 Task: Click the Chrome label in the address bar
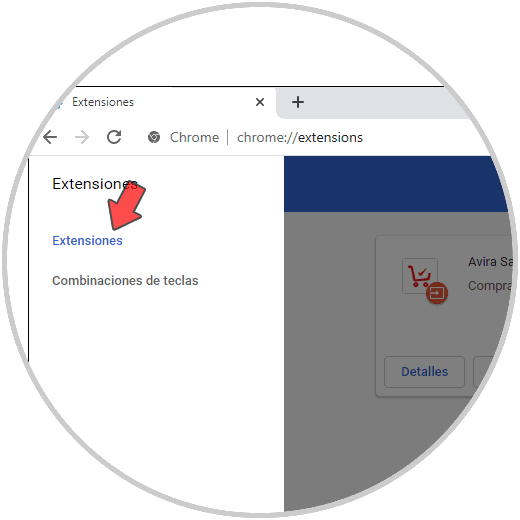pos(194,137)
